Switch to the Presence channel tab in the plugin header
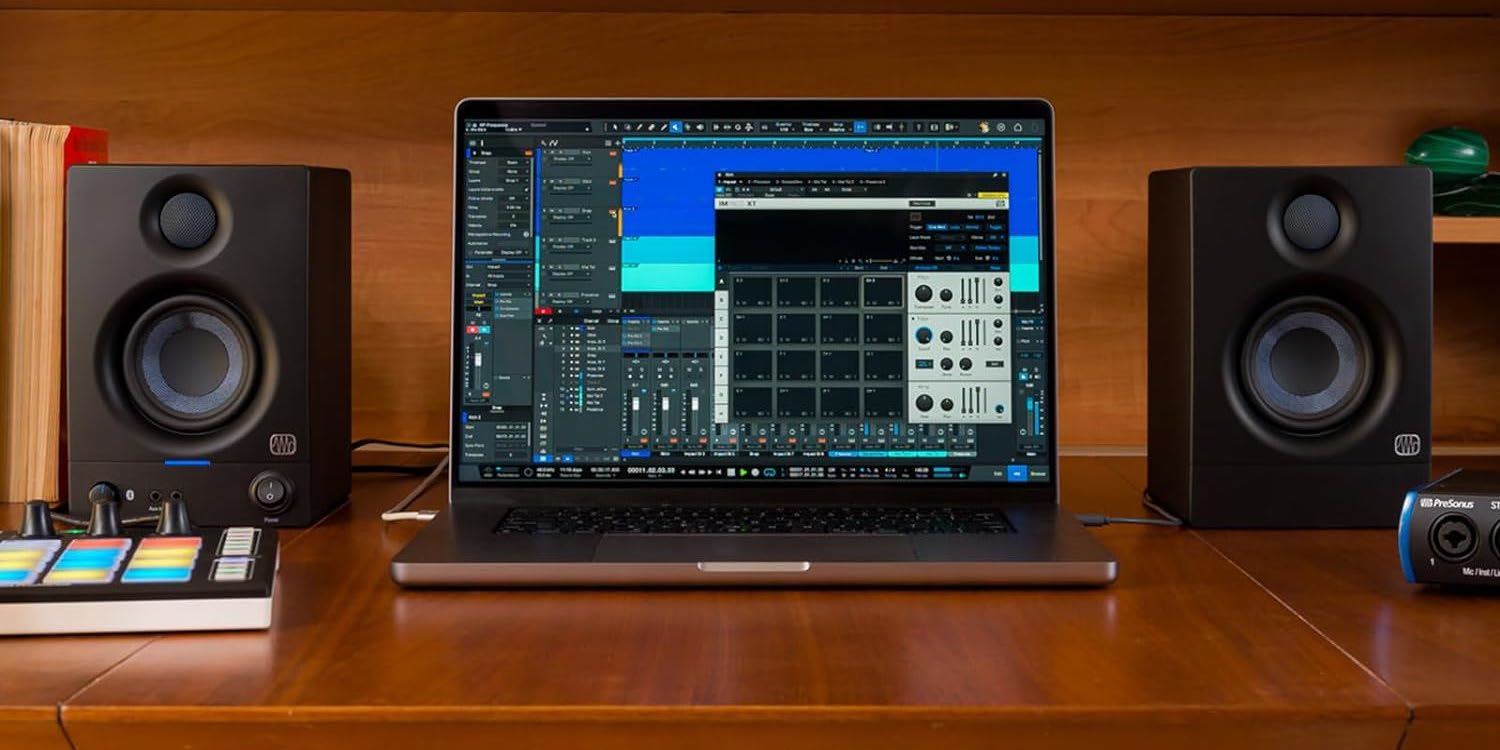The height and width of the screenshot is (750, 1500). tap(761, 181)
